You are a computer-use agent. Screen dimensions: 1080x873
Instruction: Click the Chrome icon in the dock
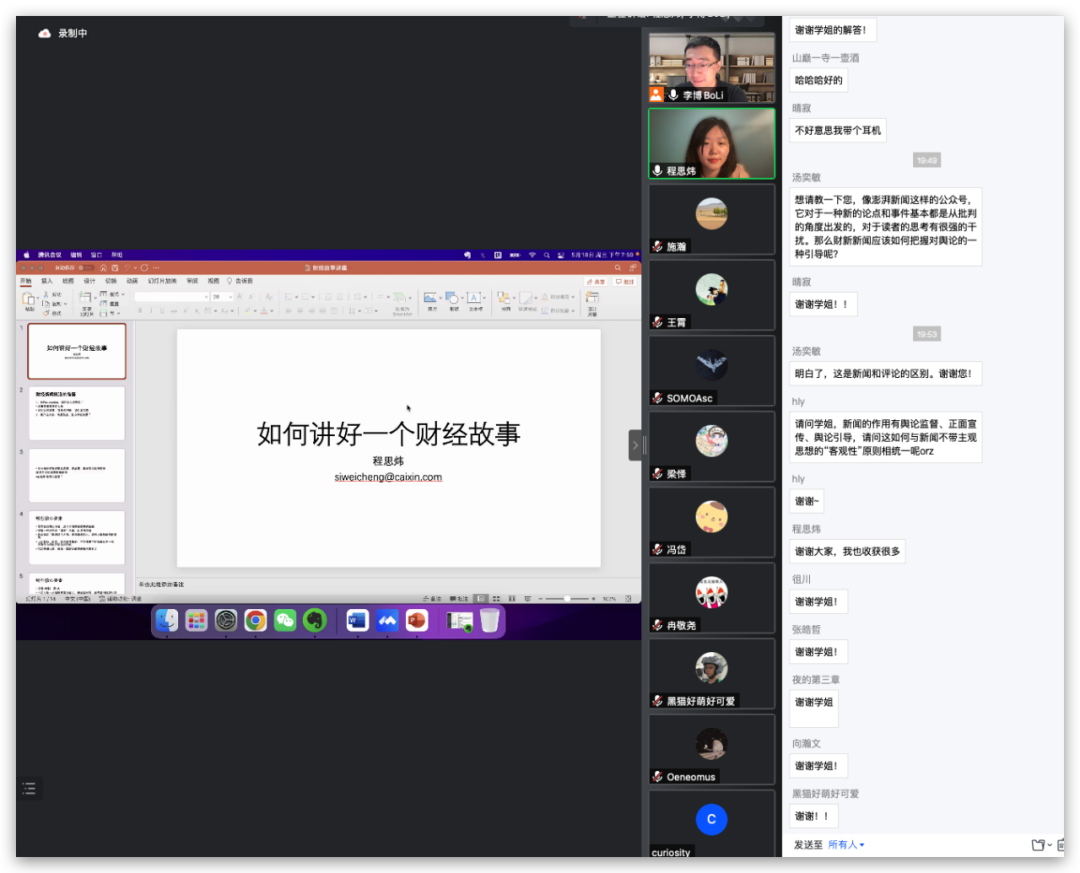(255, 620)
